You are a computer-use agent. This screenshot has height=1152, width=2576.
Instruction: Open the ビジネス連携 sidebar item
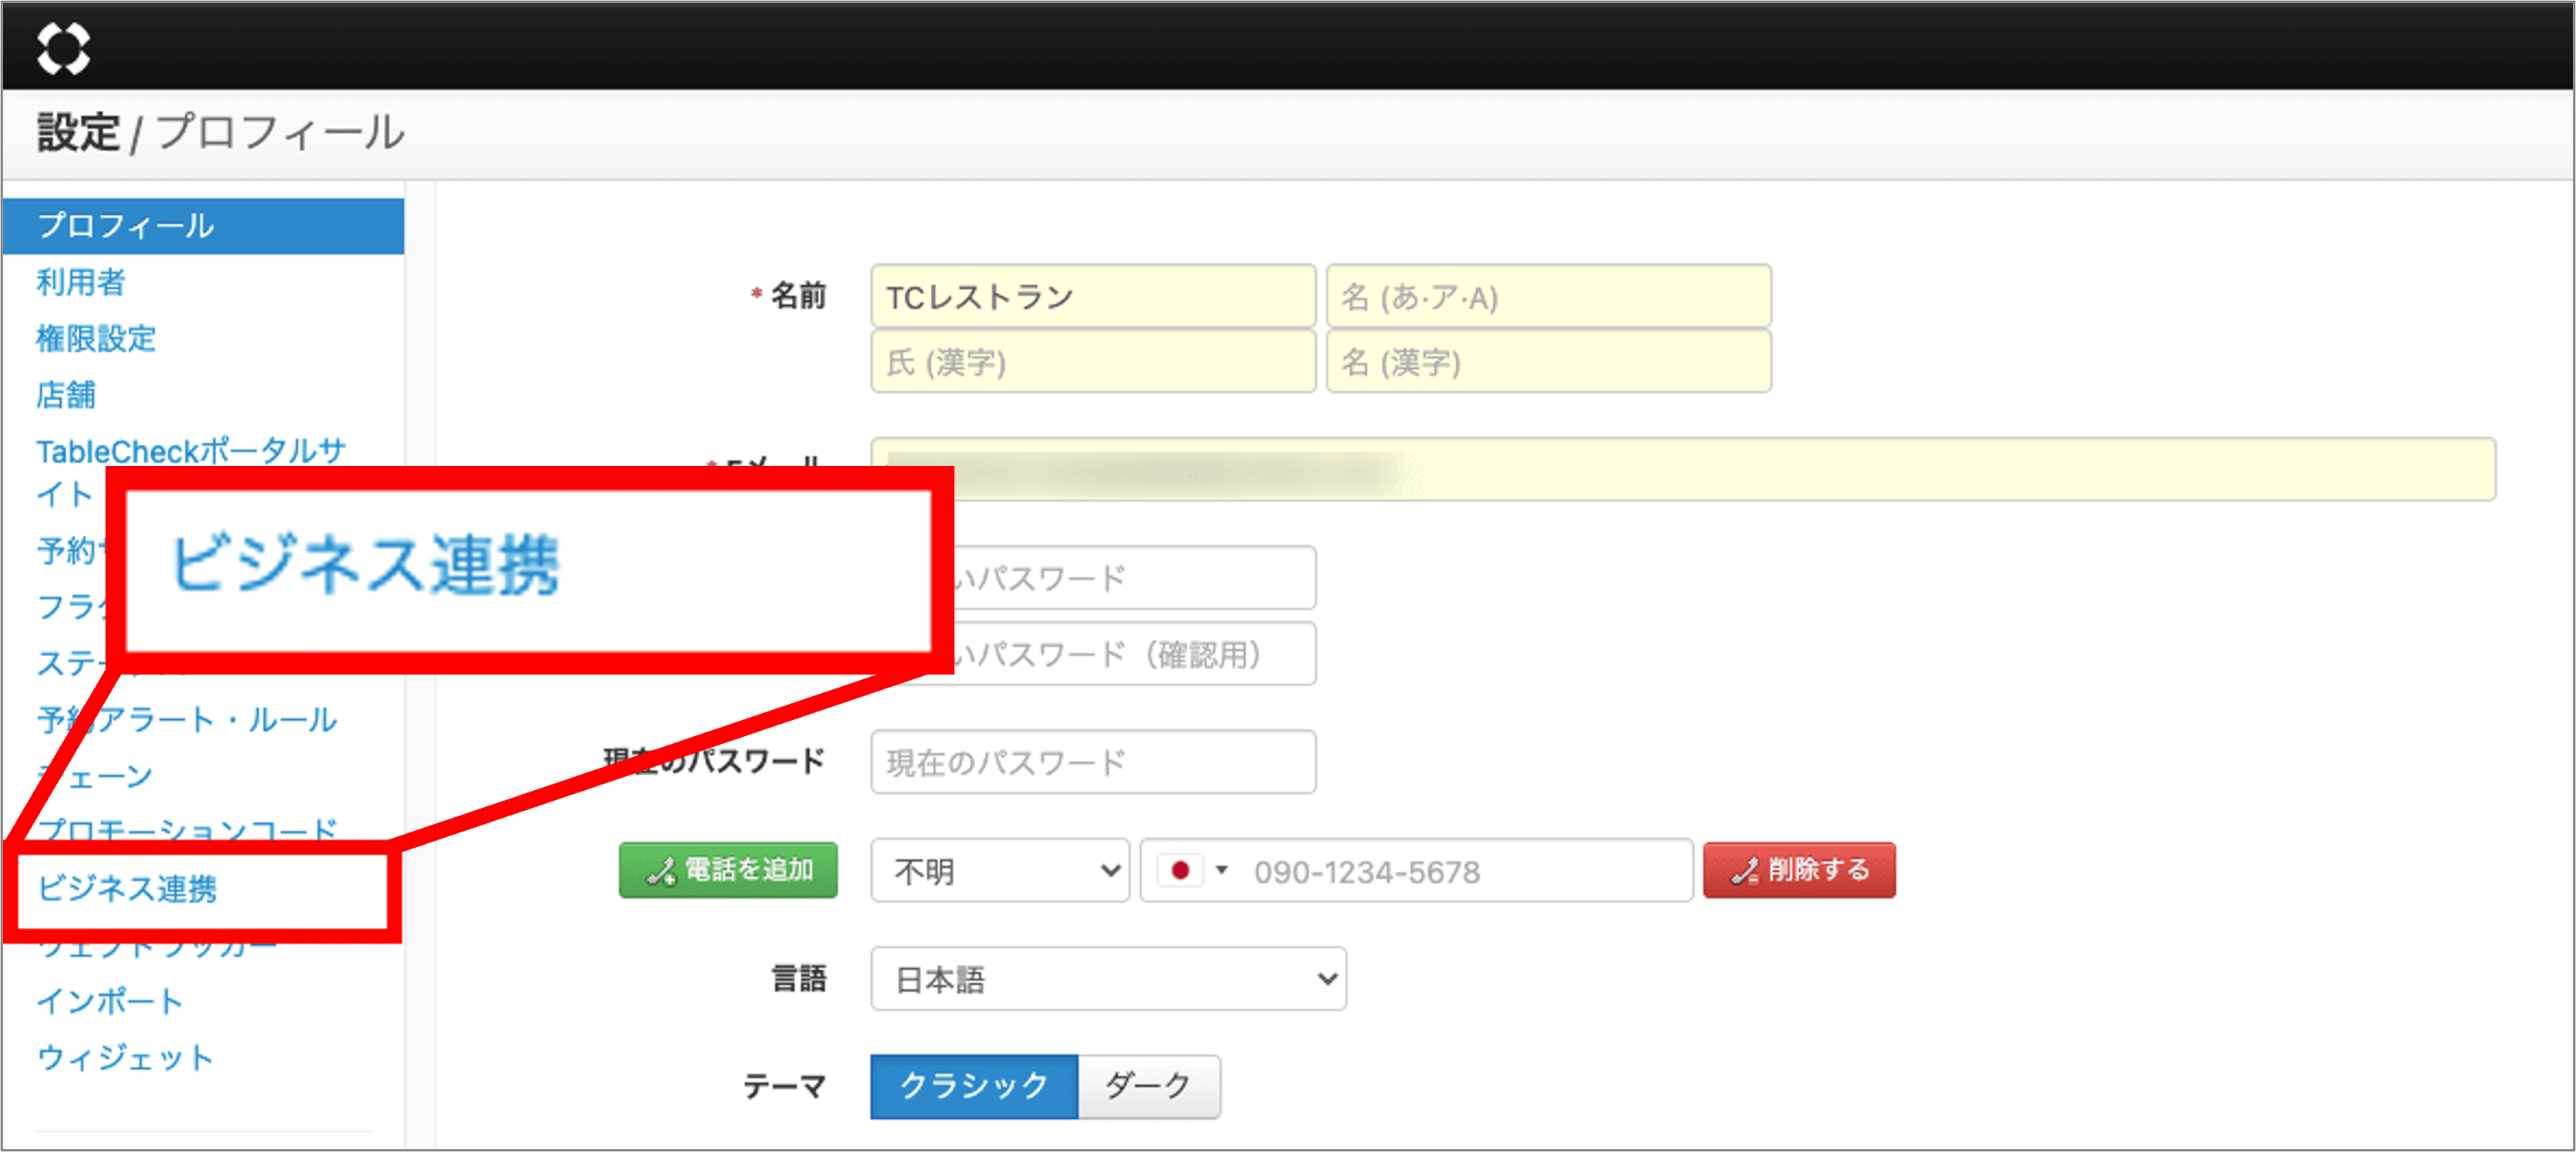tap(127, 888)
